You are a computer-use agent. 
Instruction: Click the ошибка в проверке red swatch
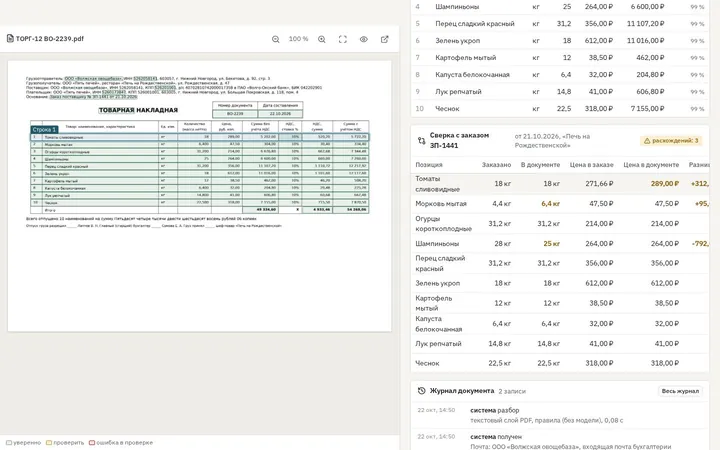point(92,443)
